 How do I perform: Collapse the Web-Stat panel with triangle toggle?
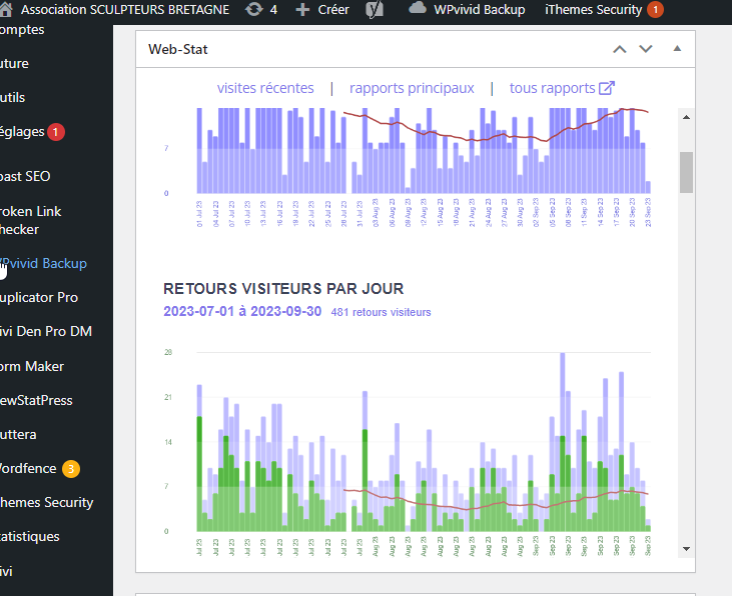(677, 48)
